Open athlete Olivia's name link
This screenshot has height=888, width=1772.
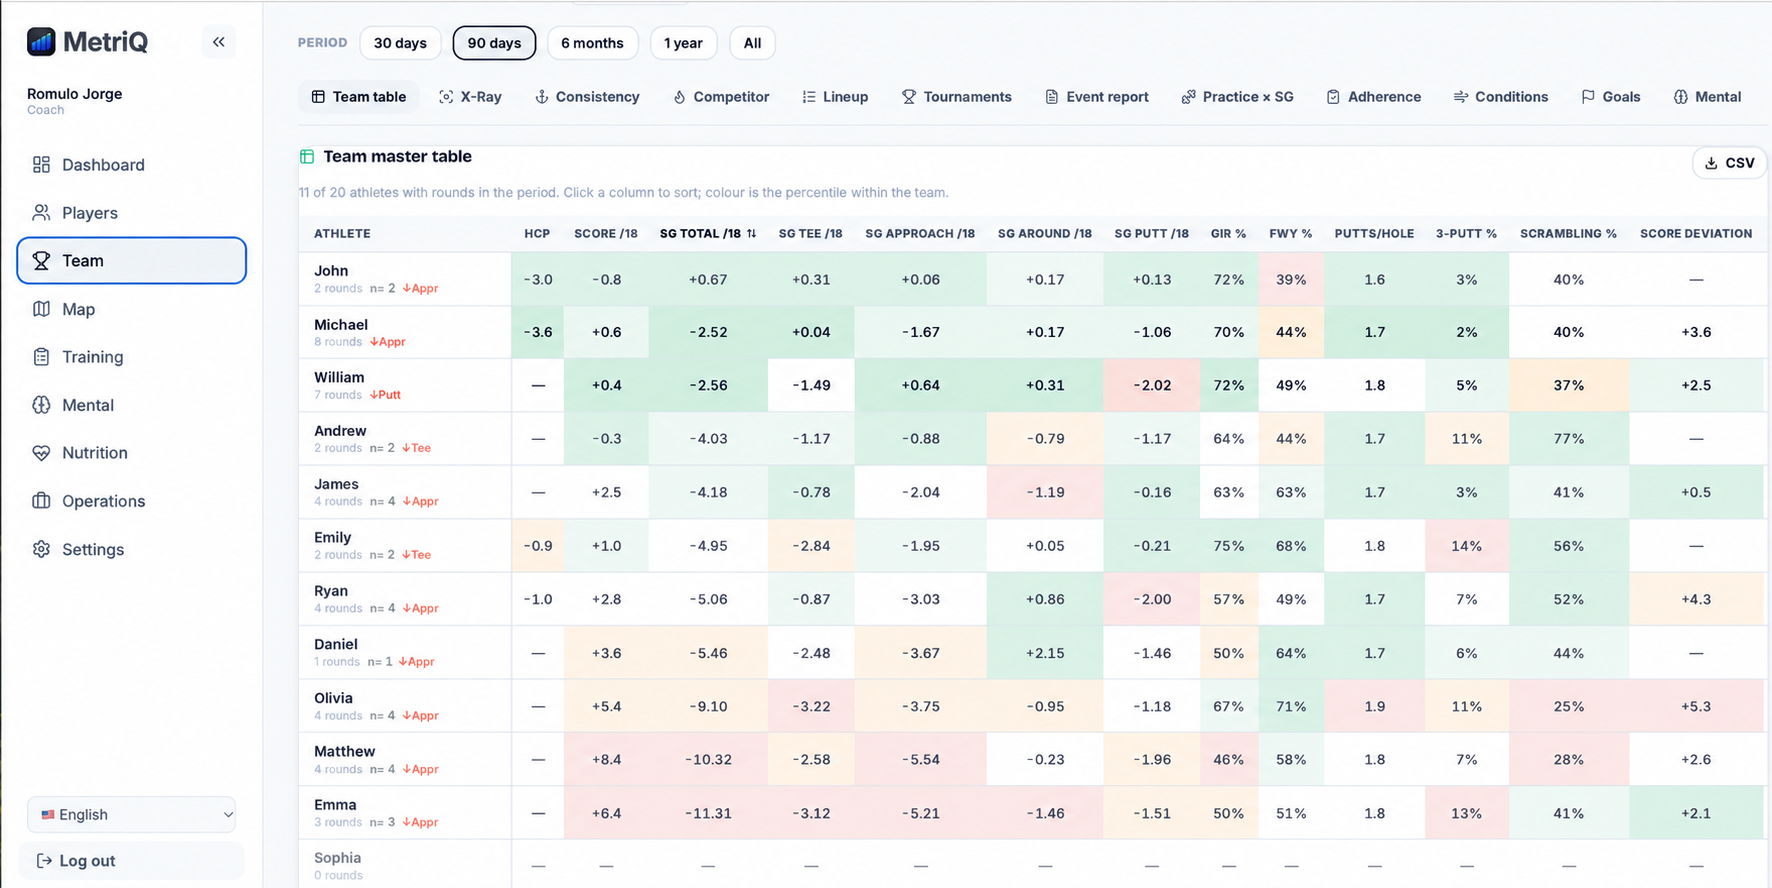(333, 698)
